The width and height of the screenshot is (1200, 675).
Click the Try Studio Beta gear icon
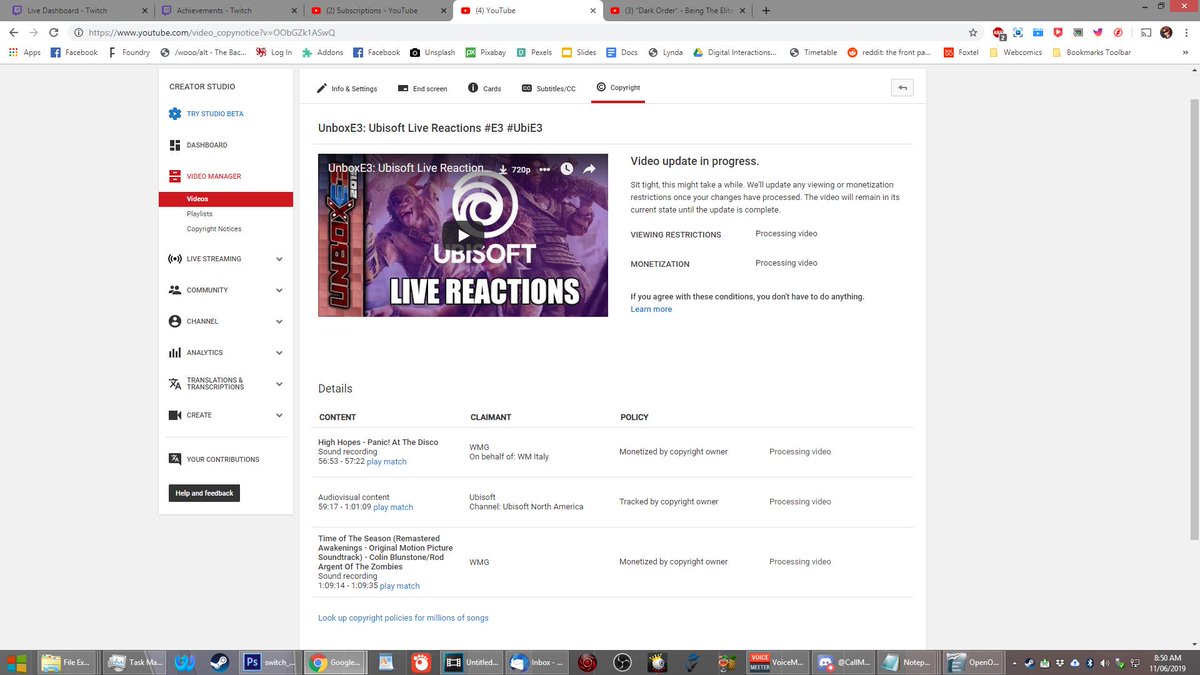[175, 114]
